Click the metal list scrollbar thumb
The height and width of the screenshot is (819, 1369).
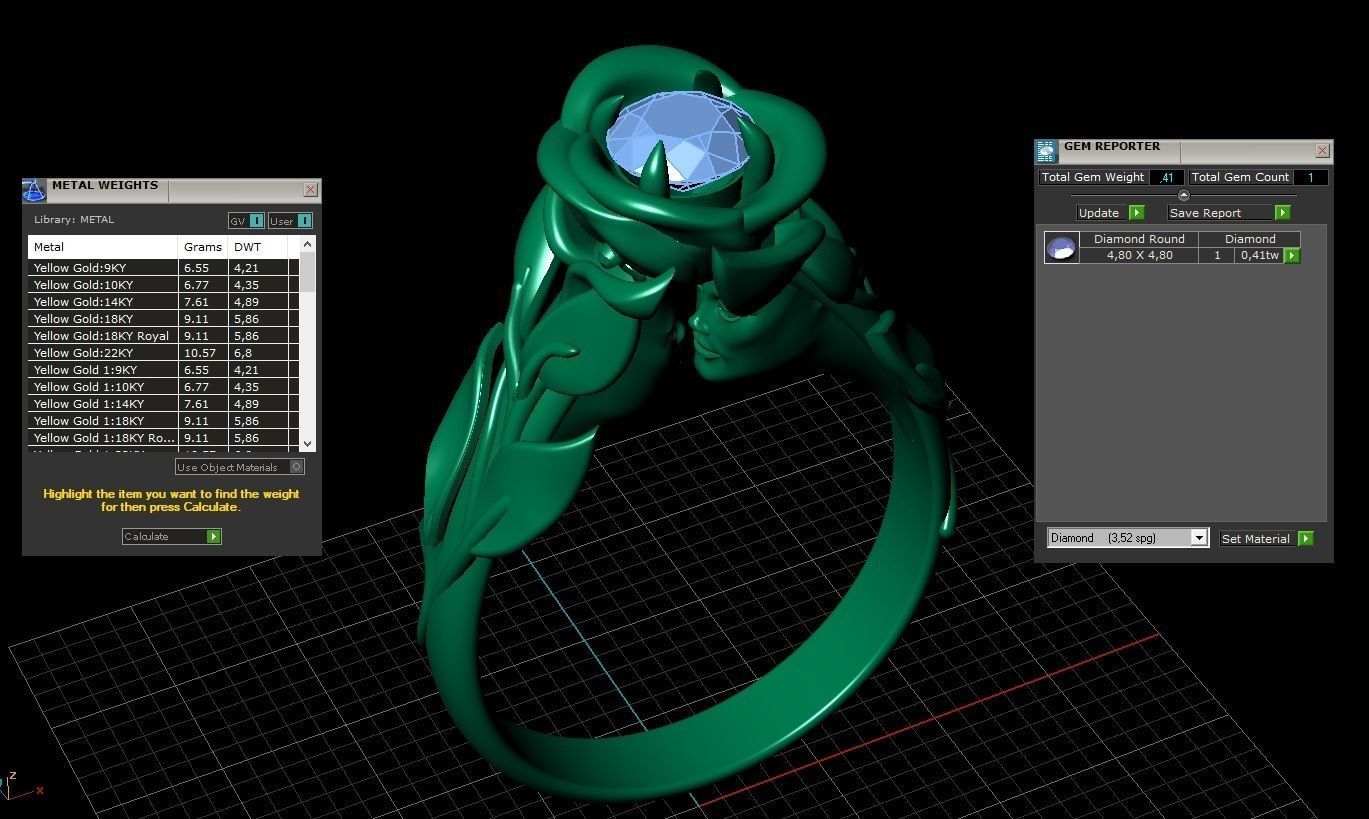307,271
